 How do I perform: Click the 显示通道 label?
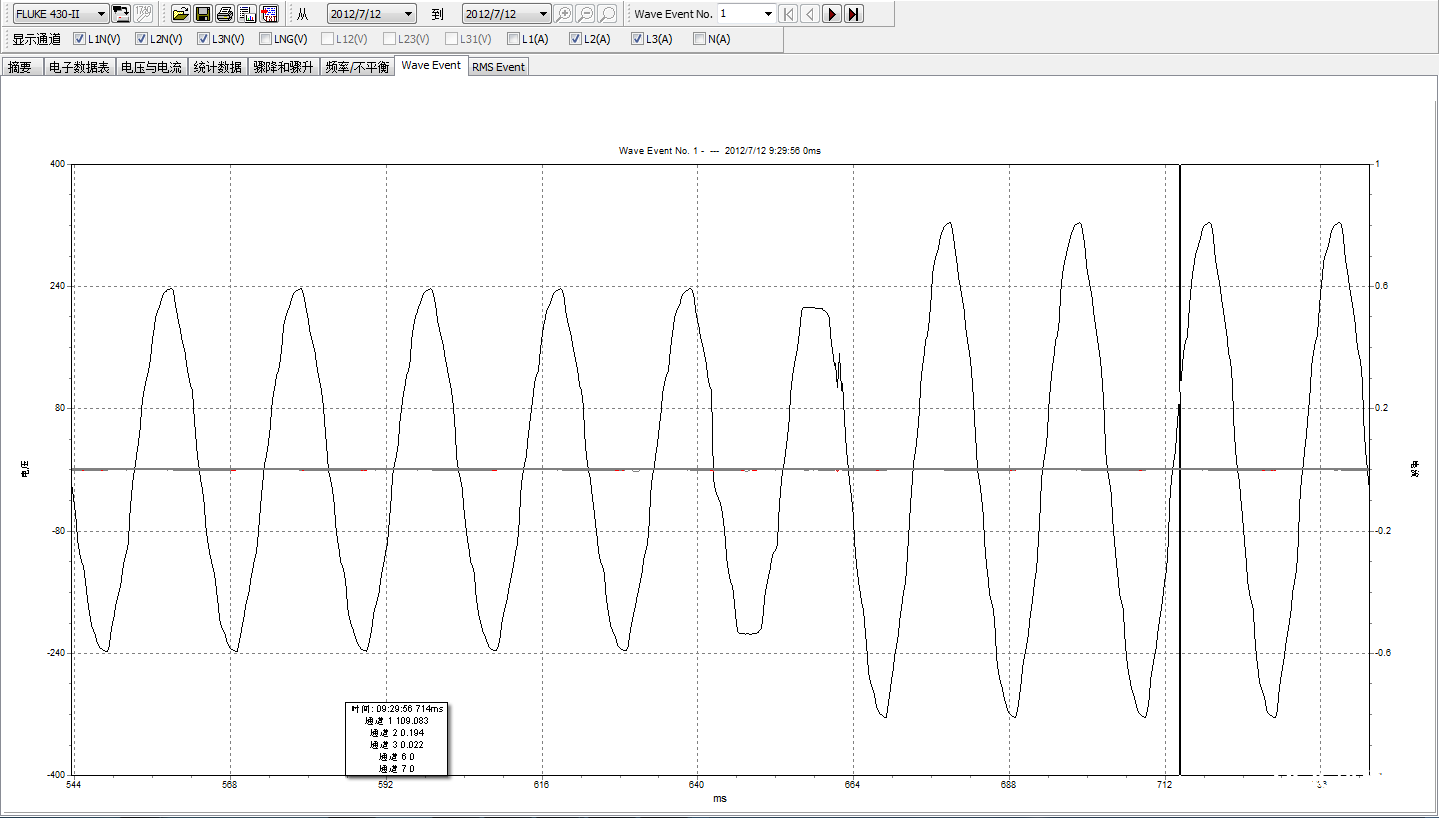[x=37, y=39]
